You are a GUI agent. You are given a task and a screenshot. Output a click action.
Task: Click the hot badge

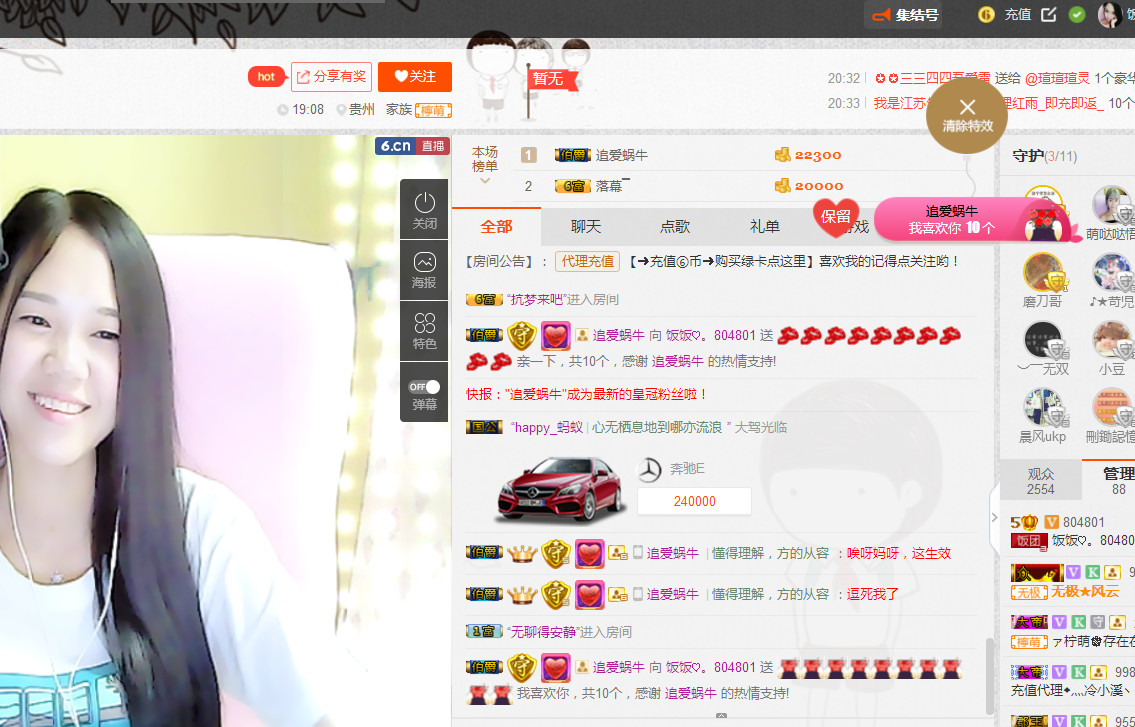[x=266, y=77]
